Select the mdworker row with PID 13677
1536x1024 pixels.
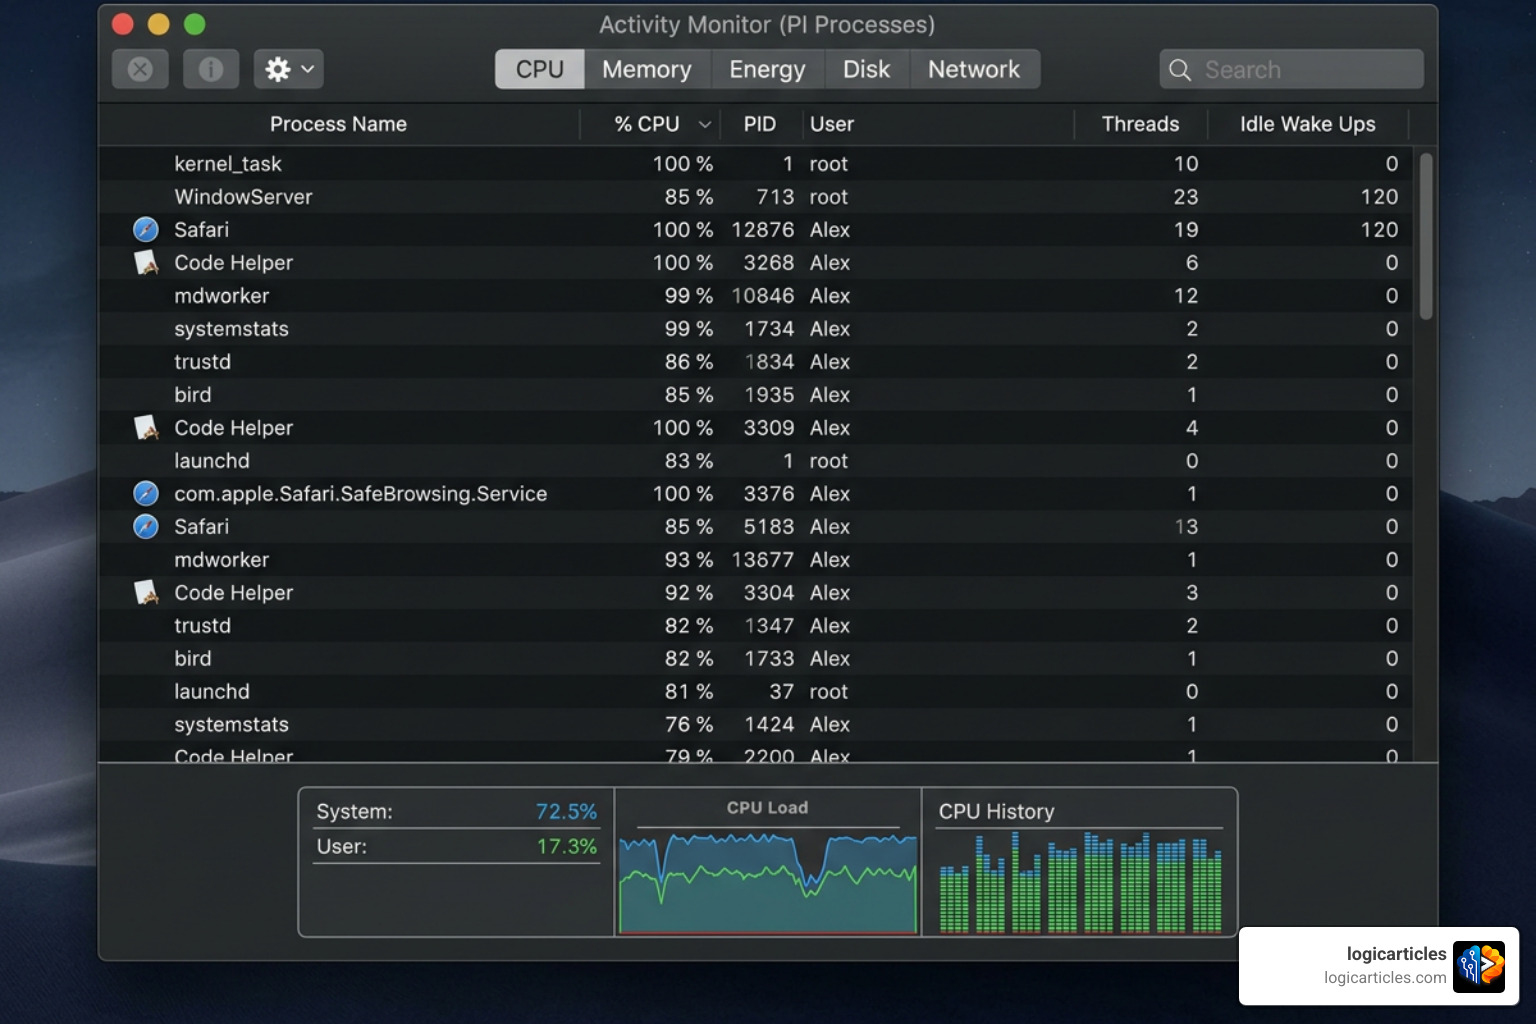coord(756,560)
